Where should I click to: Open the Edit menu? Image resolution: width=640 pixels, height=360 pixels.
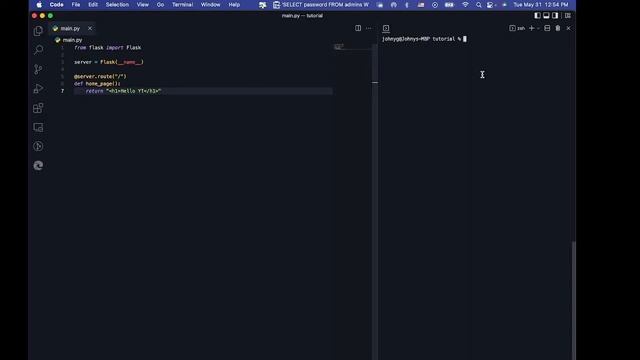coord(93,4)
